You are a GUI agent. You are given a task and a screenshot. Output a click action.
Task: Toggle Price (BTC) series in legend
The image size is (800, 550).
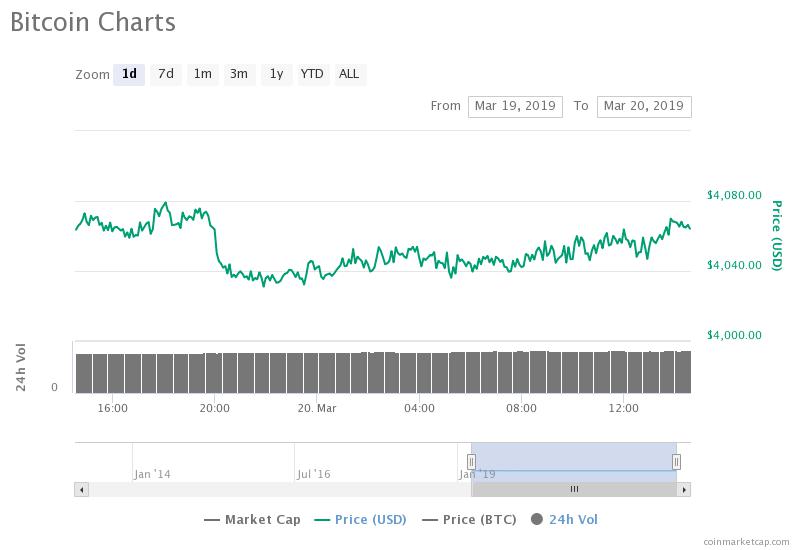(x=469, y=519)
